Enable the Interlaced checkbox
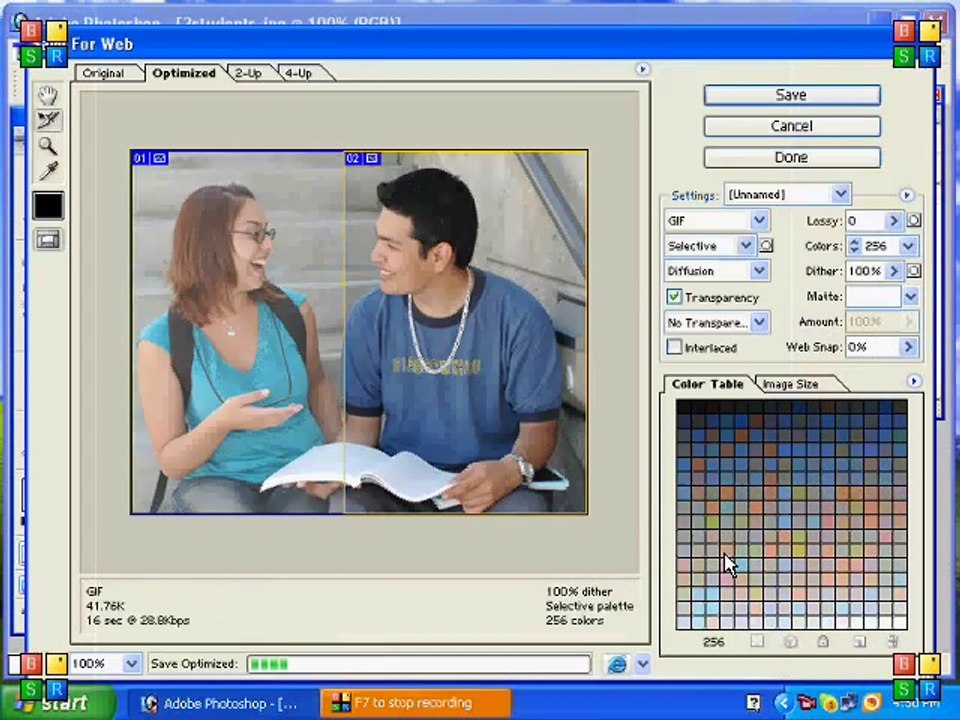The width and height of the screenshot is (960, 720). [674, 347]
